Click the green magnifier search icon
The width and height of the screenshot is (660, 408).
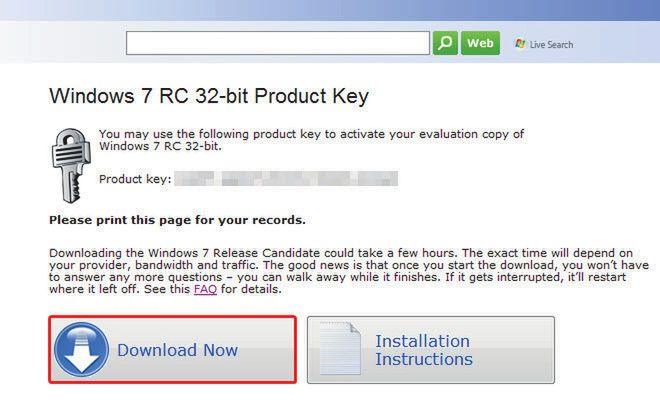pos(445,44)
